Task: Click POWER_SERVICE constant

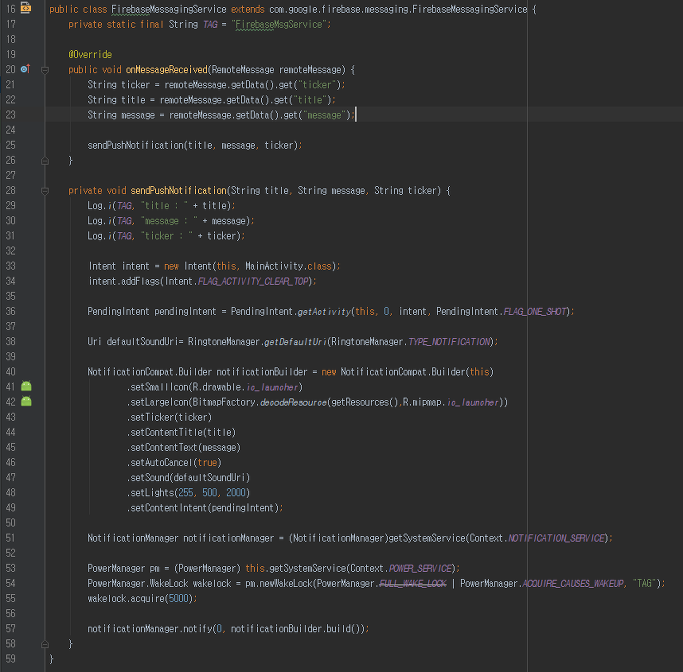Action: (420, 568)
